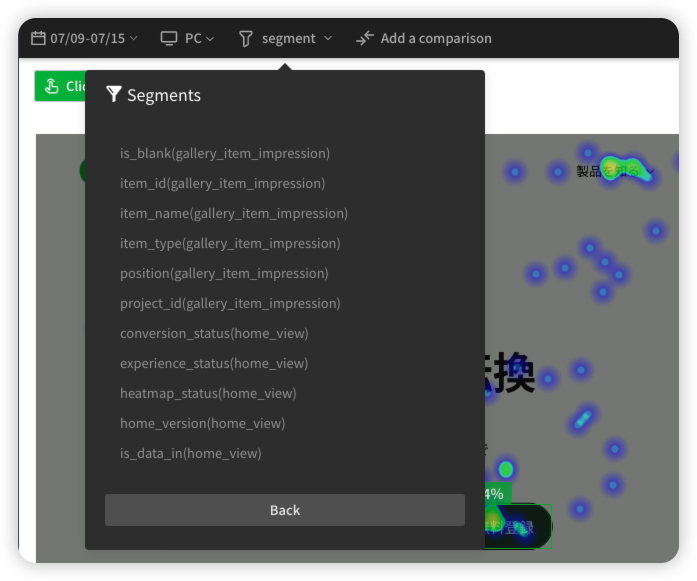Click the Segments panel funnel icon
Image resolution: width=697 pixels, height=581 pixels.
tap(114, 94)
